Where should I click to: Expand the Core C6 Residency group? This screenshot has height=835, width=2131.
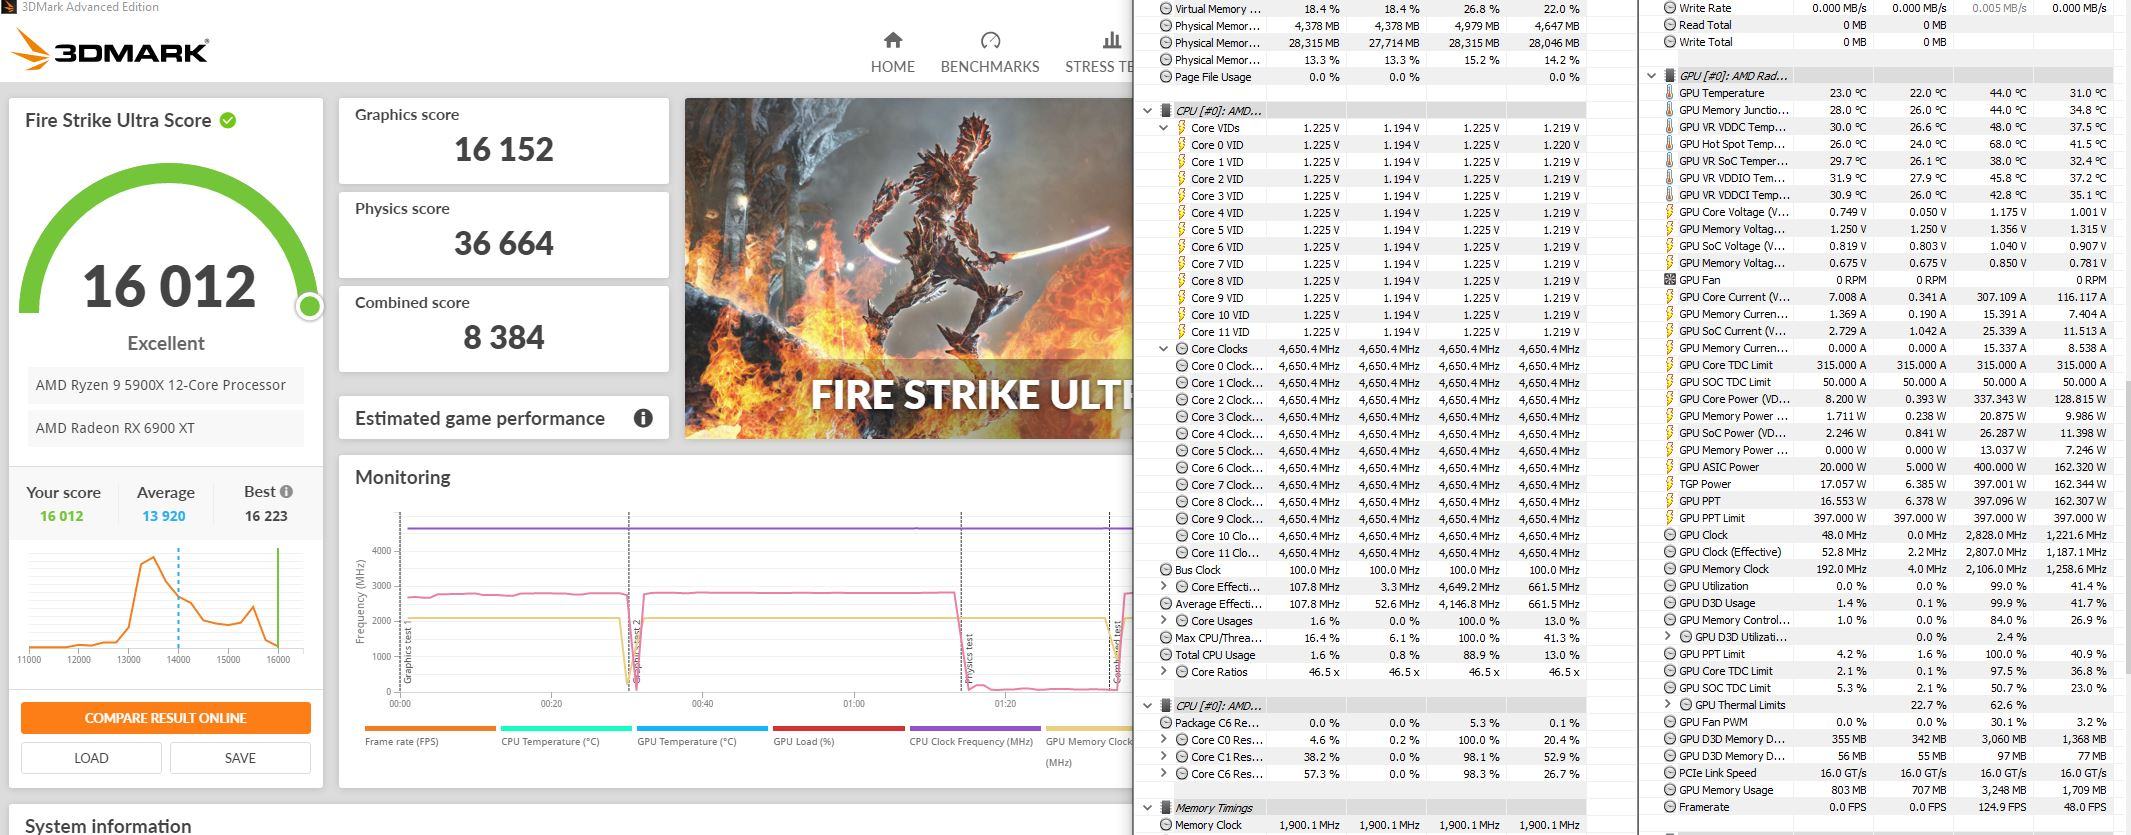point(1163,774)
